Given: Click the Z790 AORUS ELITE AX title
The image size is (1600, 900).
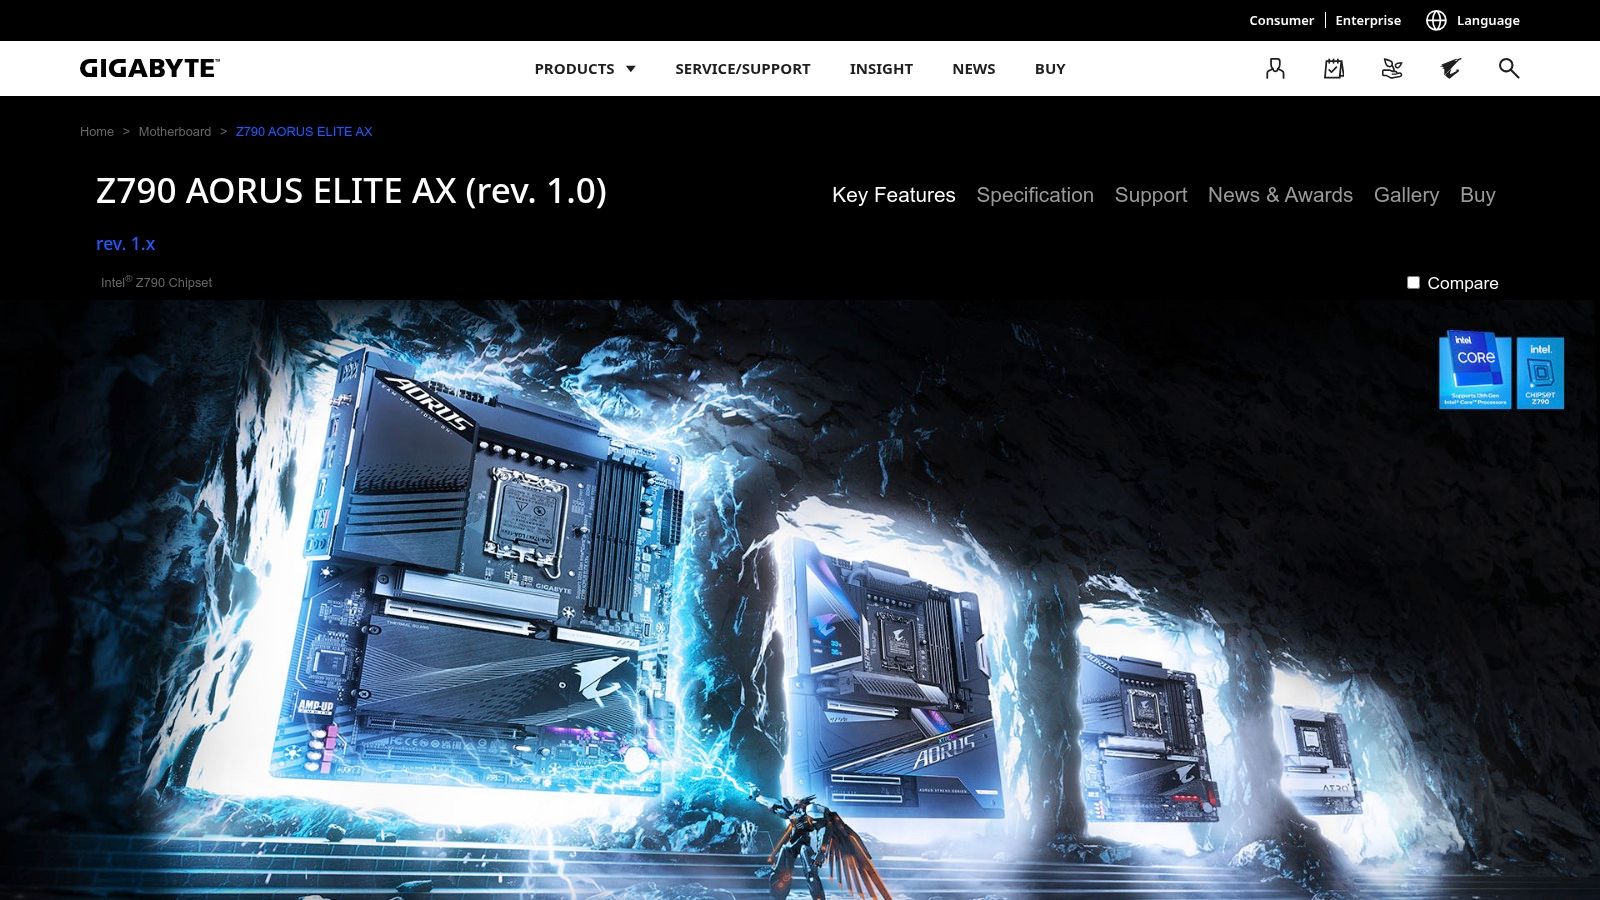Looking at the screenshot, I should [351, 191].
